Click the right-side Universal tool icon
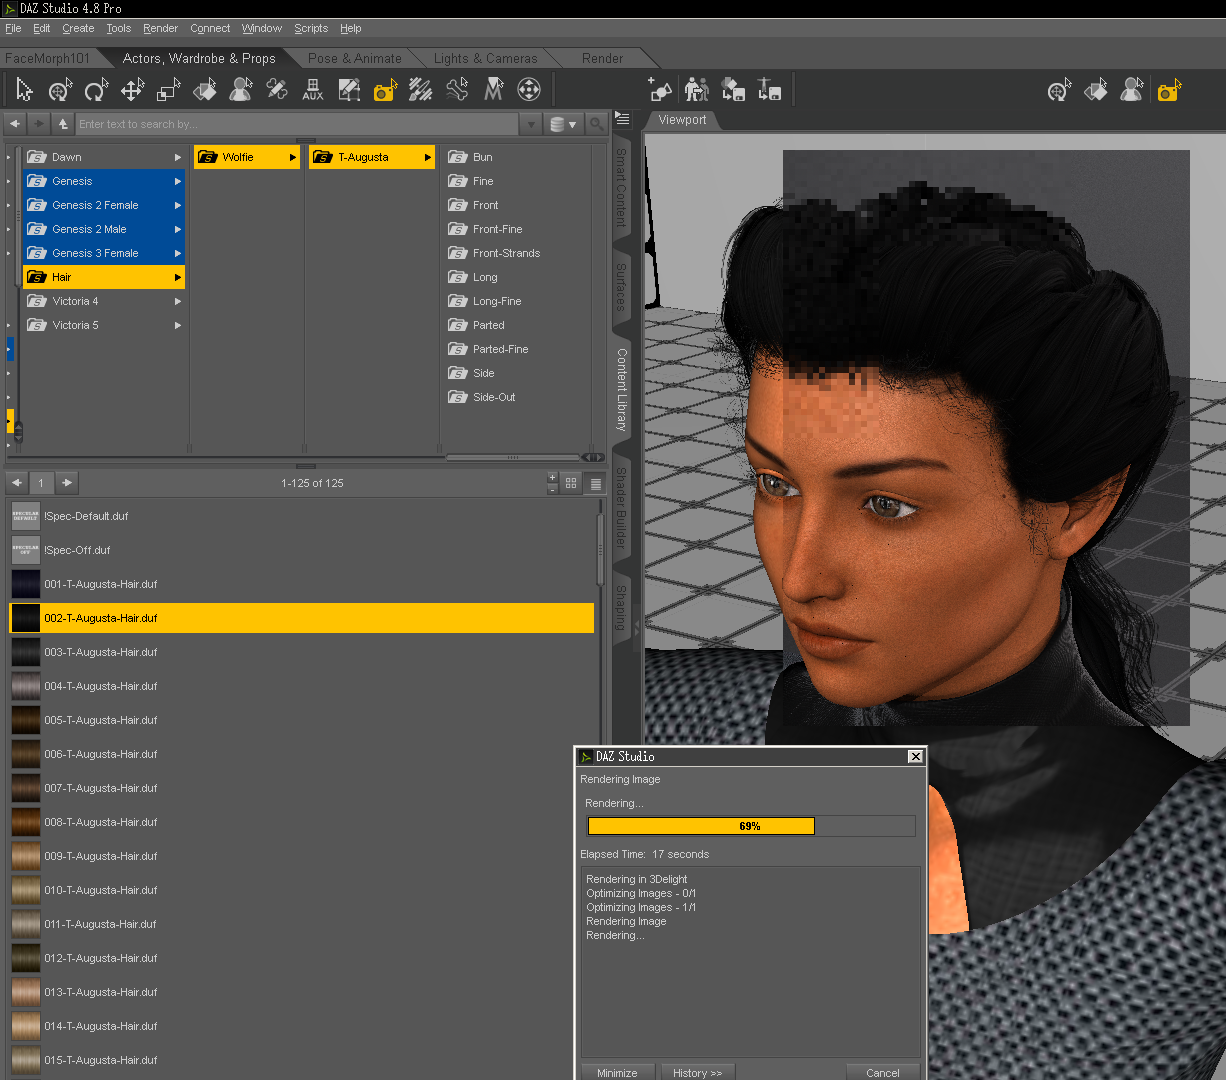 click(1060, 91)
